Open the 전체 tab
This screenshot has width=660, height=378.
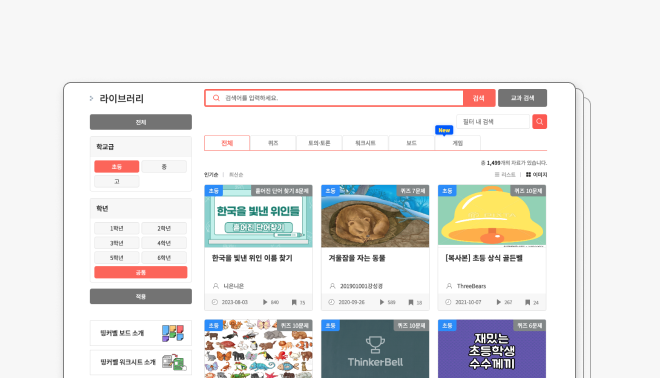coord(227,143)
